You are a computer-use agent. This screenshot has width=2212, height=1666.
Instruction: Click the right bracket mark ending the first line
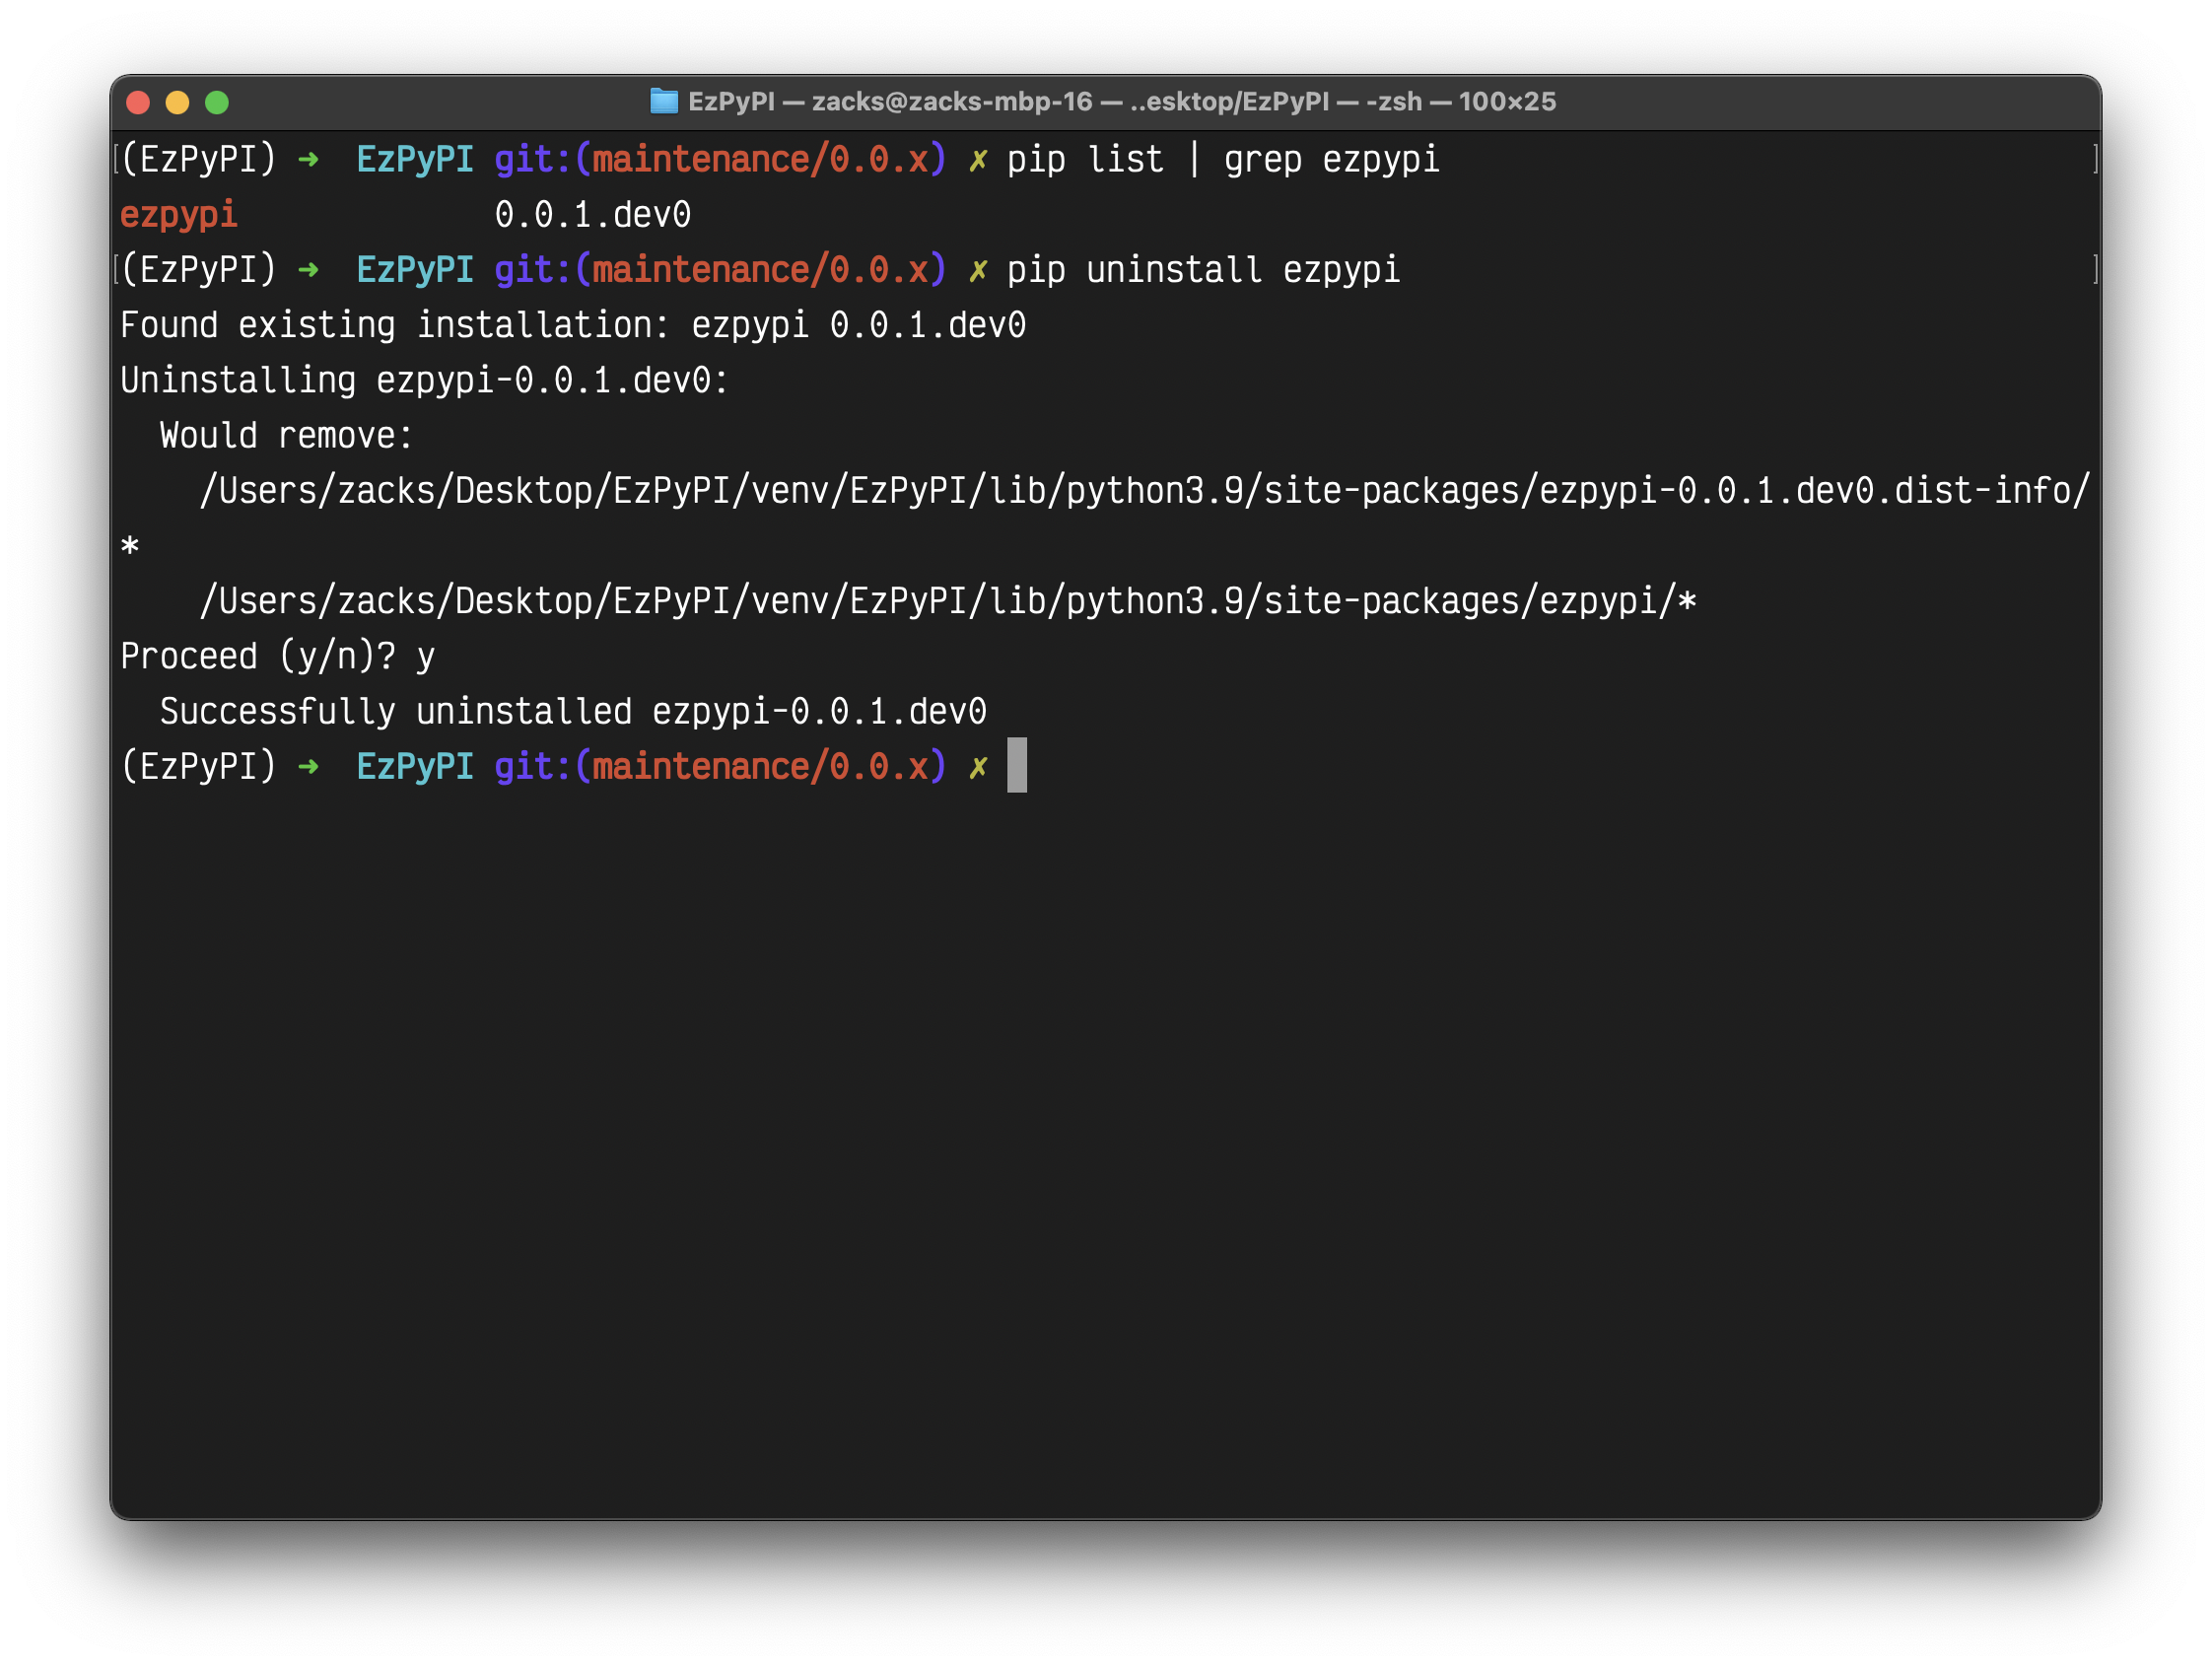(x=2094, y=158)
